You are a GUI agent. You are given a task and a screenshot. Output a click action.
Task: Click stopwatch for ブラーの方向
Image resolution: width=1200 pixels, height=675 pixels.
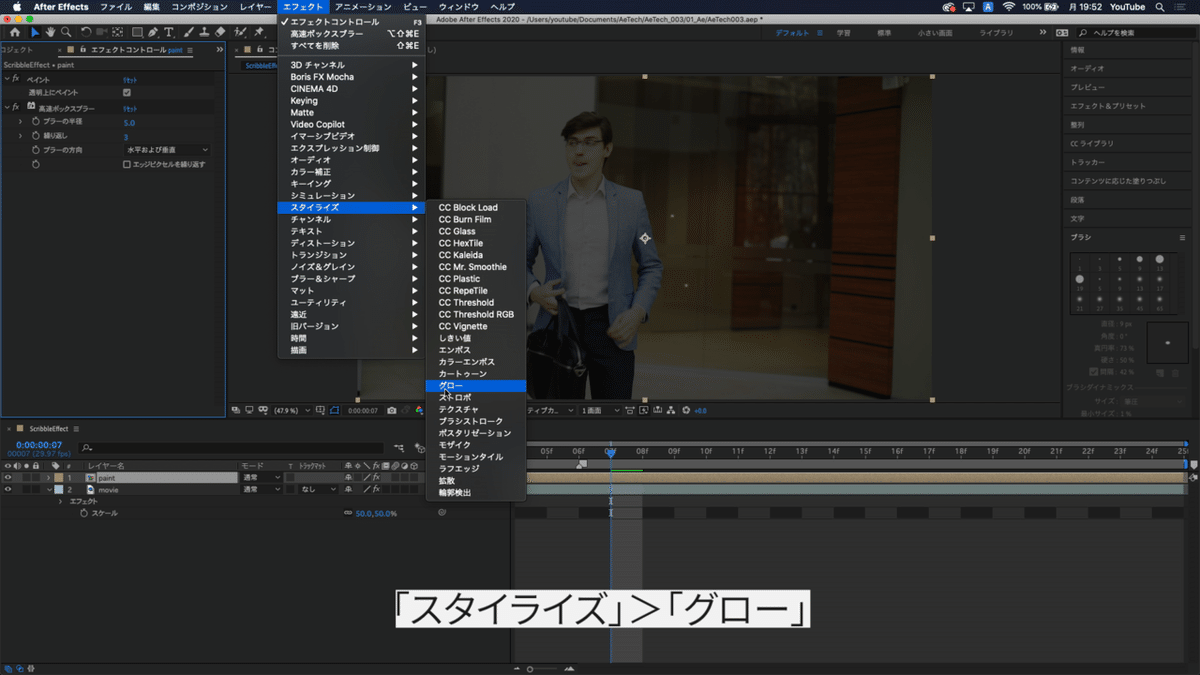[x=35, y=150]
